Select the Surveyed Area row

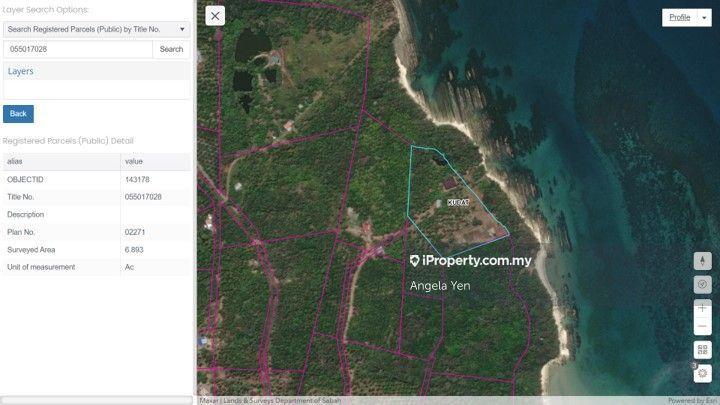tap(96, 249)
